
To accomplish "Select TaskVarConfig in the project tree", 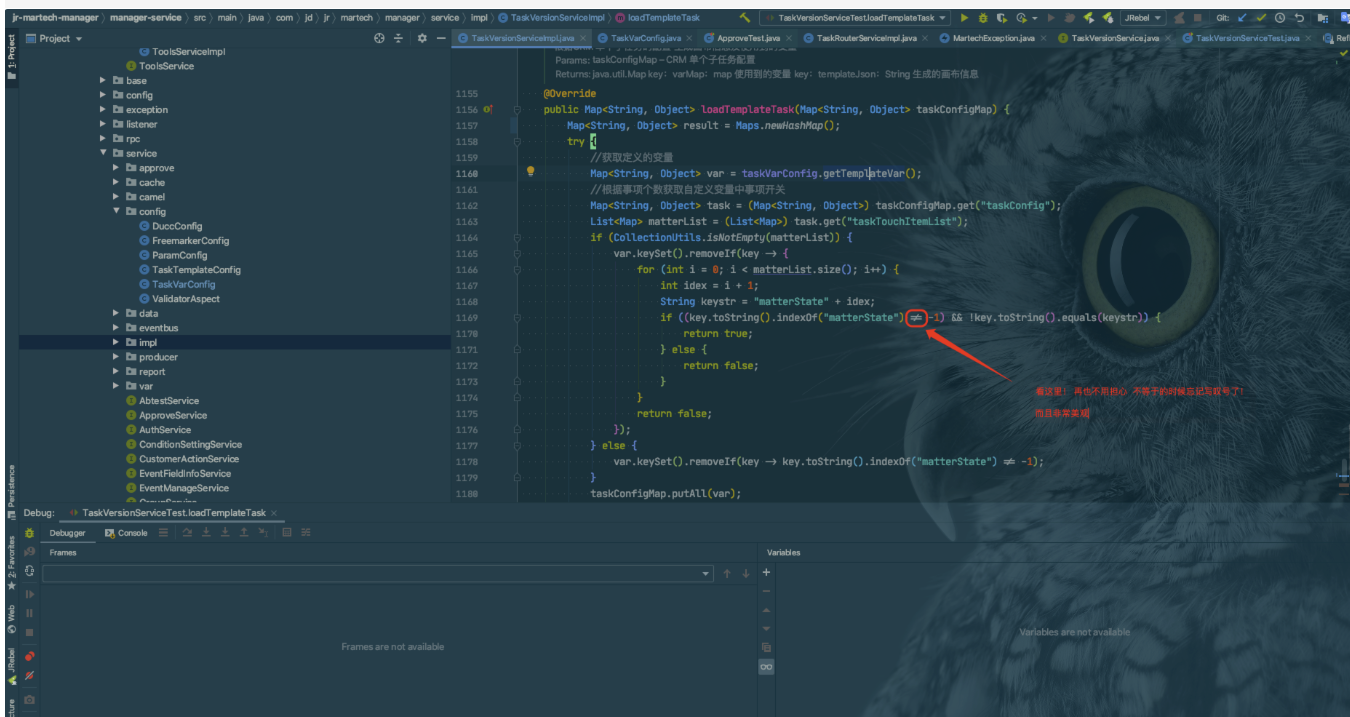I will [183, 284].
